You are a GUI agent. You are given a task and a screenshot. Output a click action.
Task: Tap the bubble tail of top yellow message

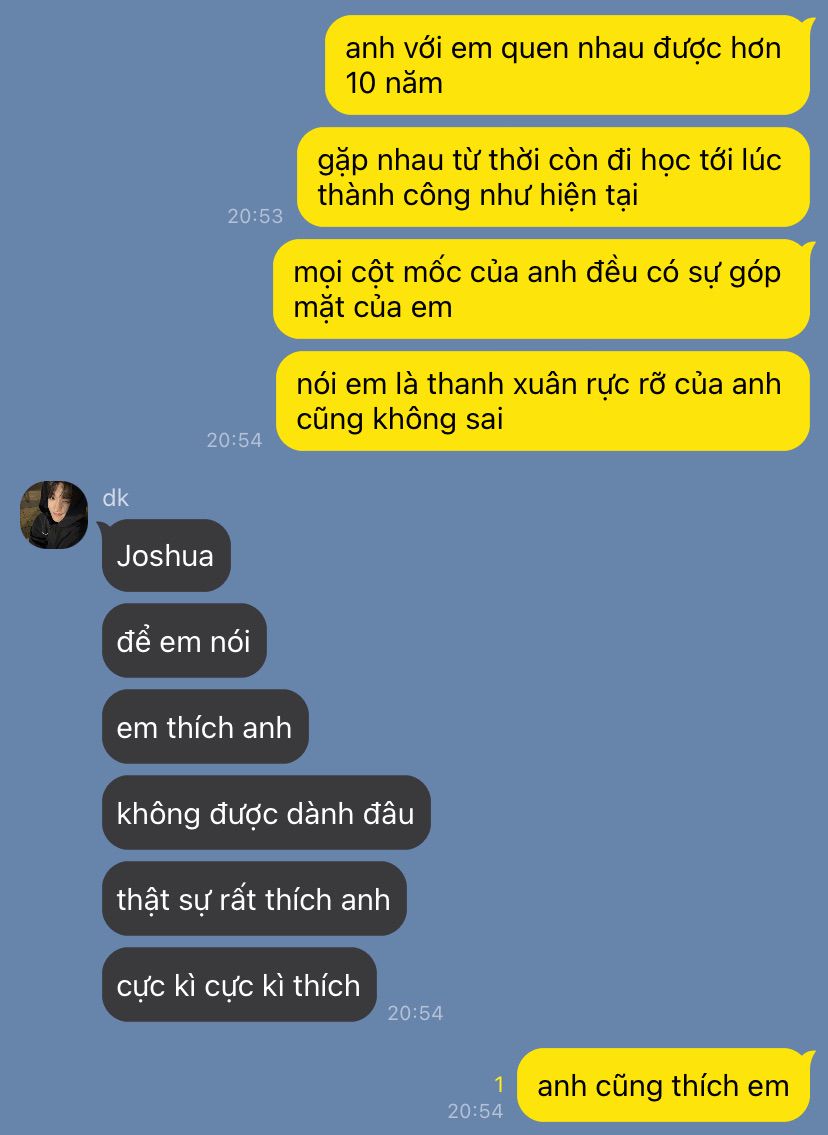(x=809, y=24)
